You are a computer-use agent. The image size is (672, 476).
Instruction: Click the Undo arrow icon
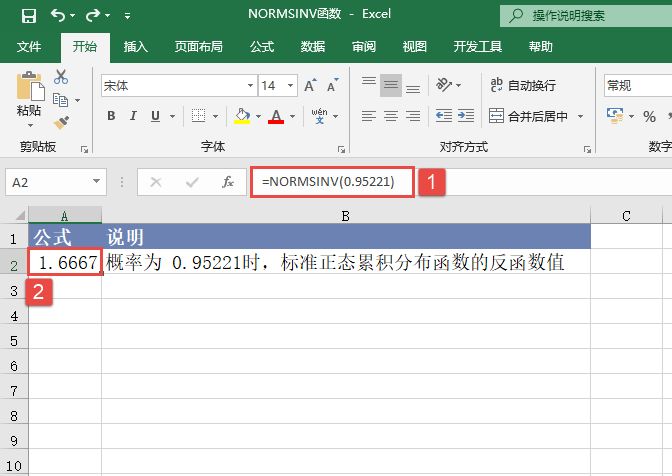click(x=59, y=16)
